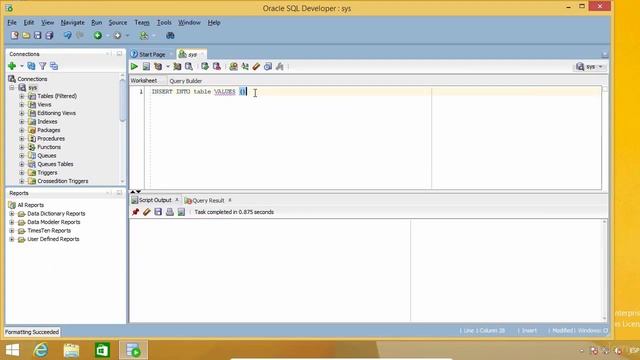Screen dimensions: 640x360
Task: Select the Indexes tree item
Action: 47,122
